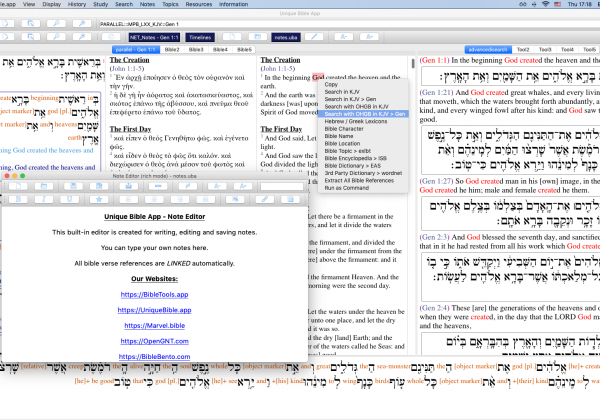Save note as using disk-with-pencil icon
The height and width of the screenshot is (420, 600).
(x=99, y=186)
